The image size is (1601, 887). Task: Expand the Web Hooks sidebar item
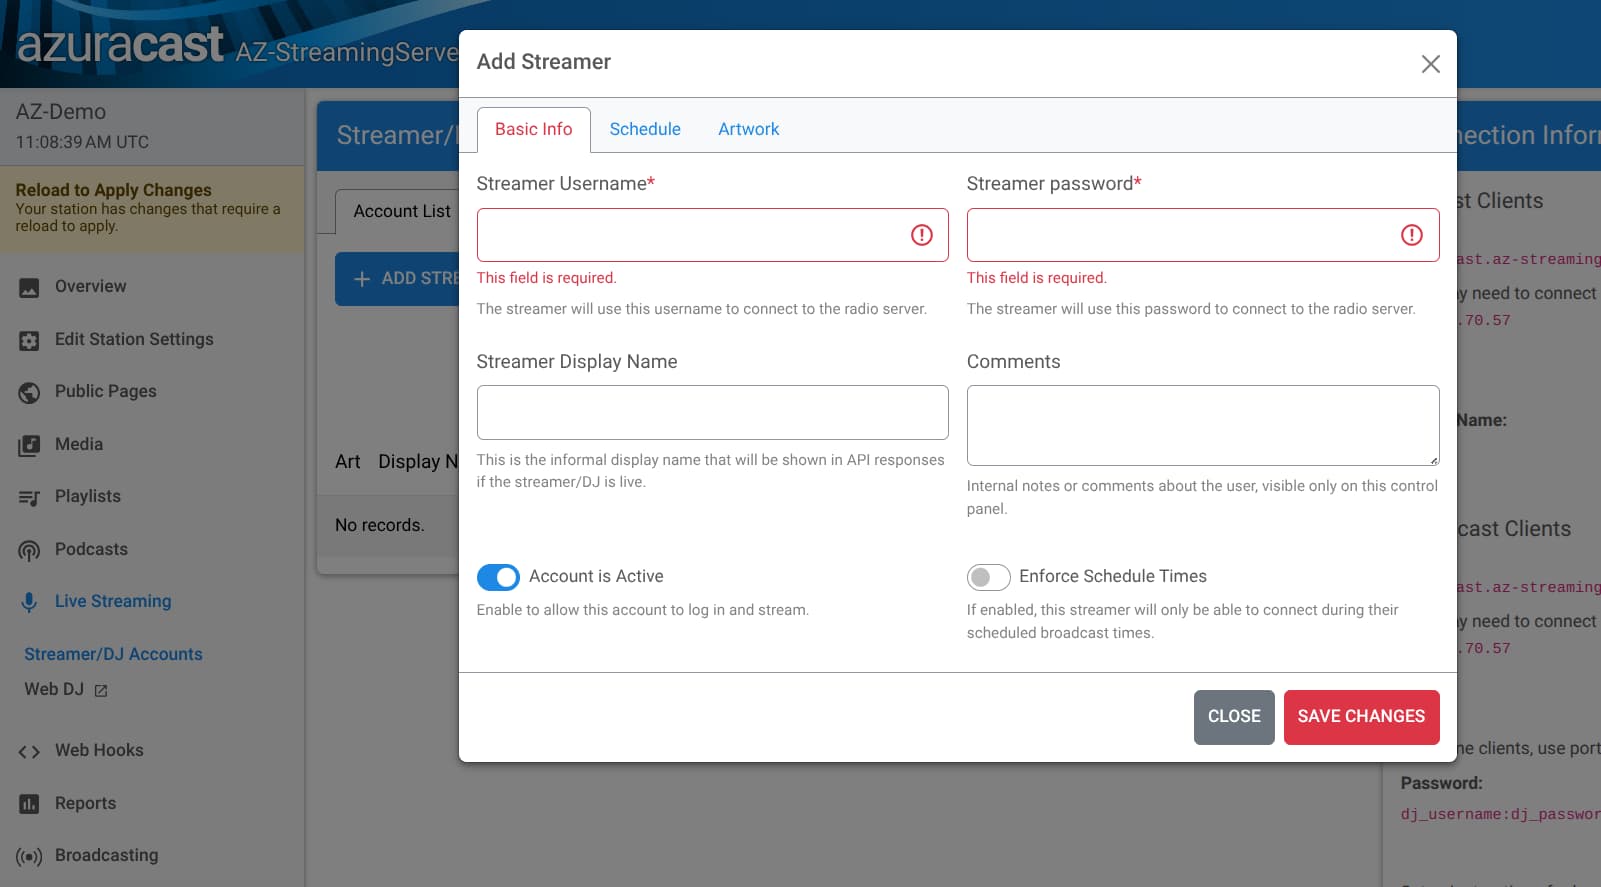pyautogui.click(x=152, y=751)
